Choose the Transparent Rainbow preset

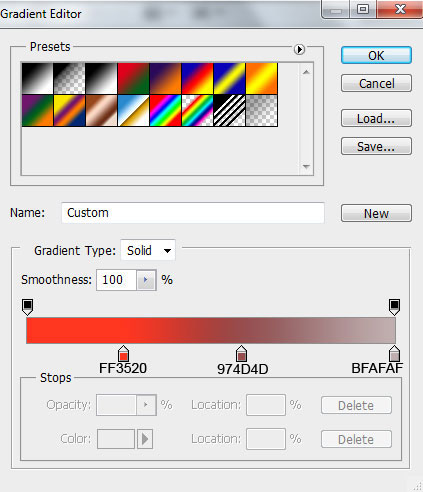(198, 110)
